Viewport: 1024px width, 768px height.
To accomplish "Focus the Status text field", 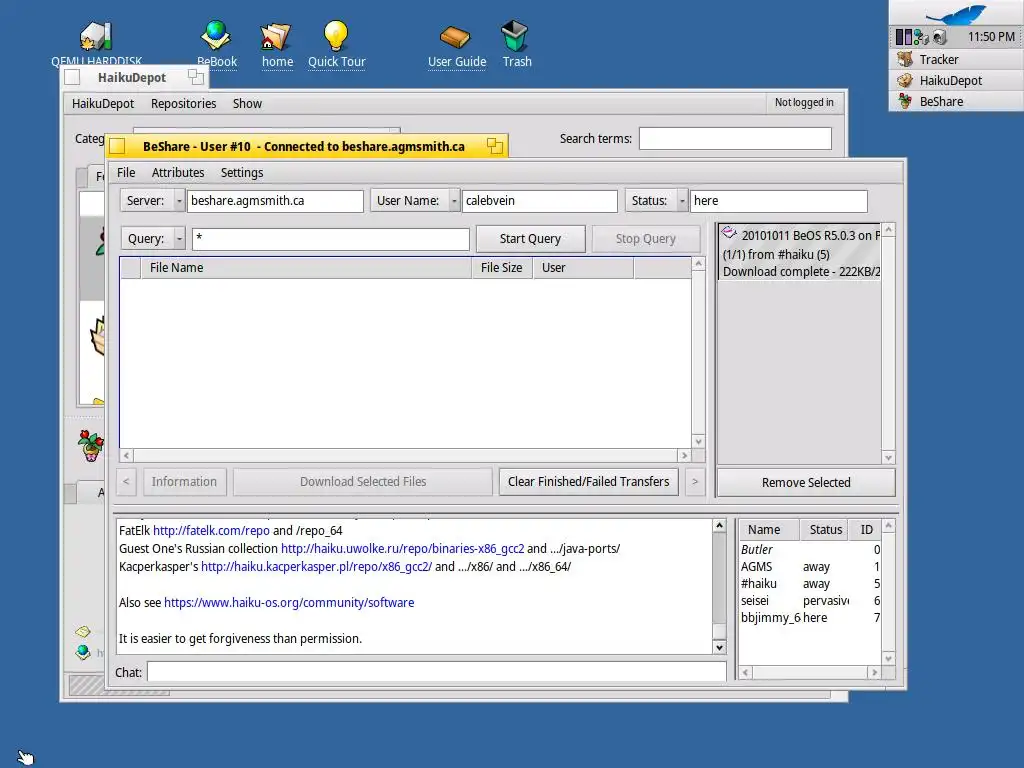I will click(778, 200).
